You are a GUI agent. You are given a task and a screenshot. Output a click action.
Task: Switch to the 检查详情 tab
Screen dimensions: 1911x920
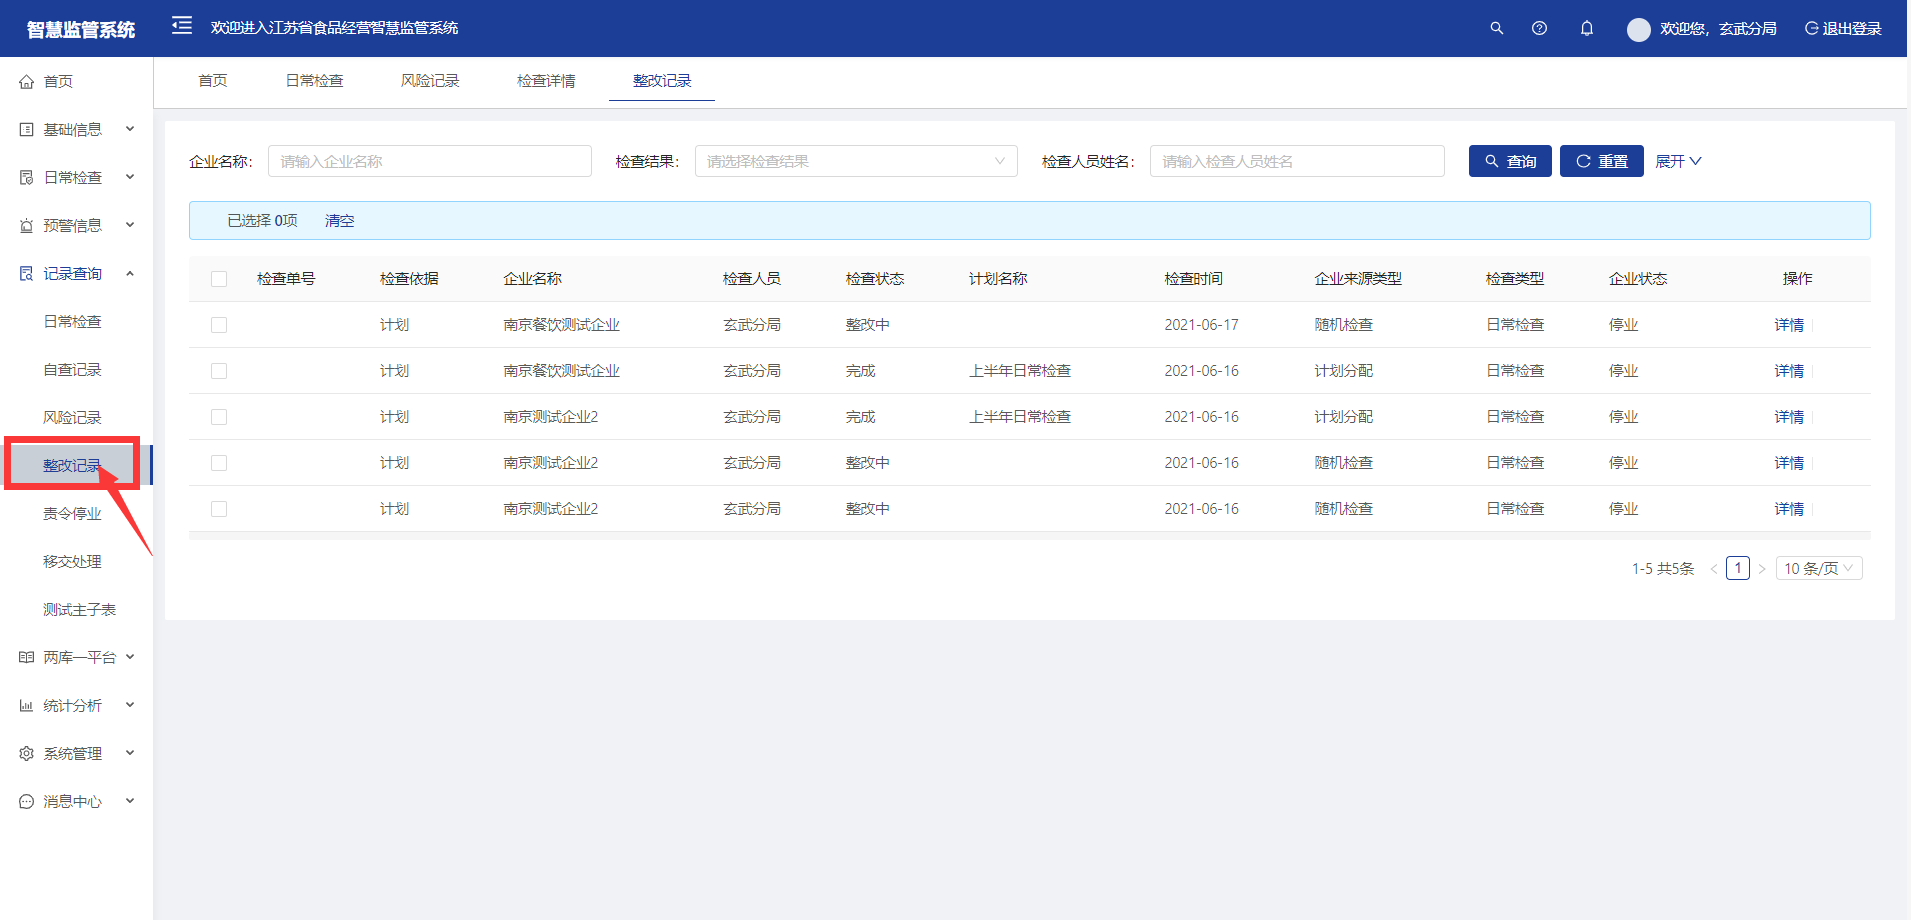(546, 81)
